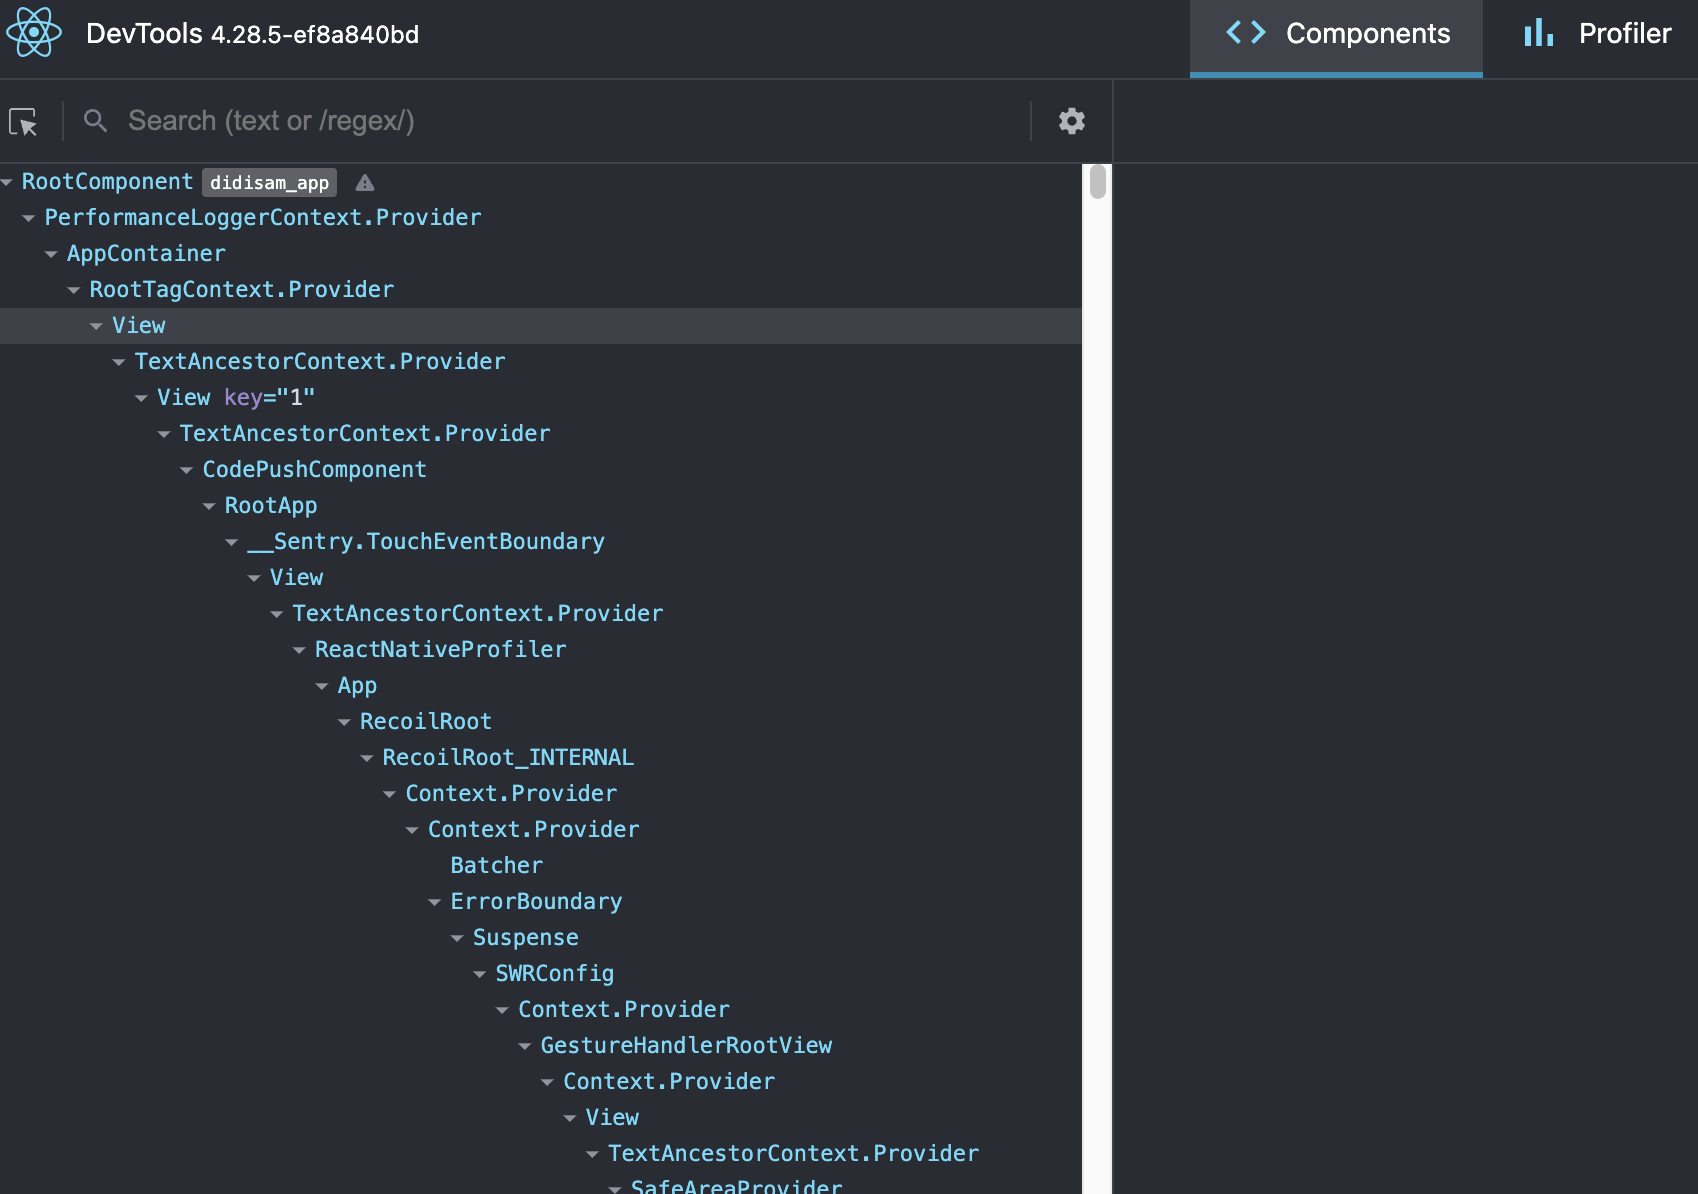Select the ReactNativeProfiler component
Screen dimensions: 1698x1194
coord(441,650)
